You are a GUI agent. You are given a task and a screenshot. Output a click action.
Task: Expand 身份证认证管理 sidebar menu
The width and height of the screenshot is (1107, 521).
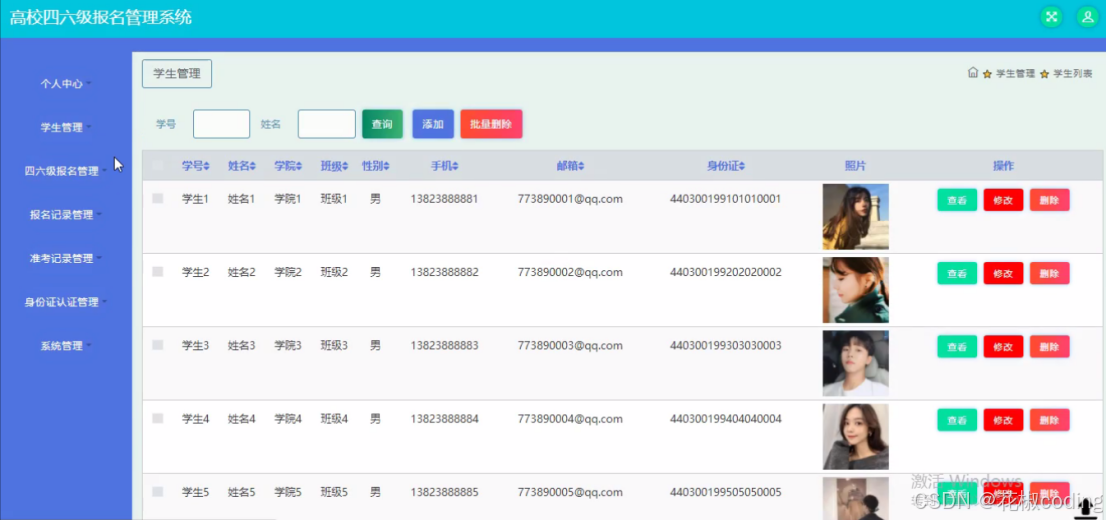click(66, 302)
